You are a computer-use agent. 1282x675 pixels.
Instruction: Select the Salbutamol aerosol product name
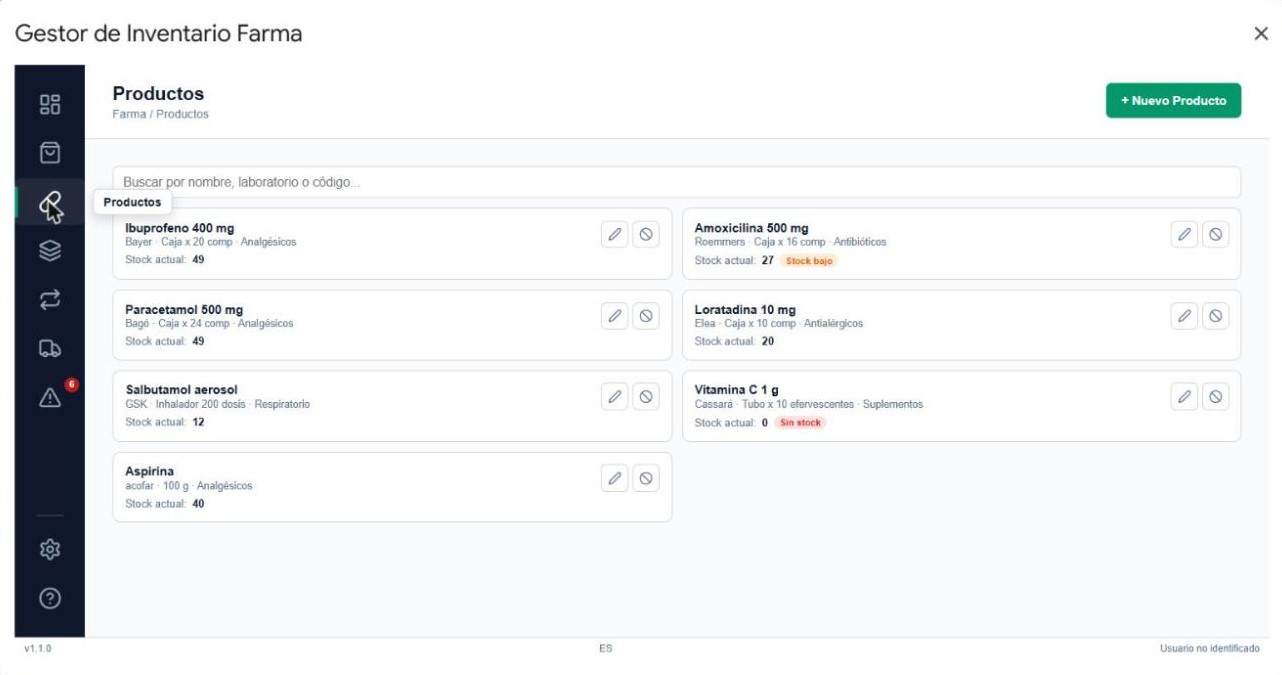point(181,390)
